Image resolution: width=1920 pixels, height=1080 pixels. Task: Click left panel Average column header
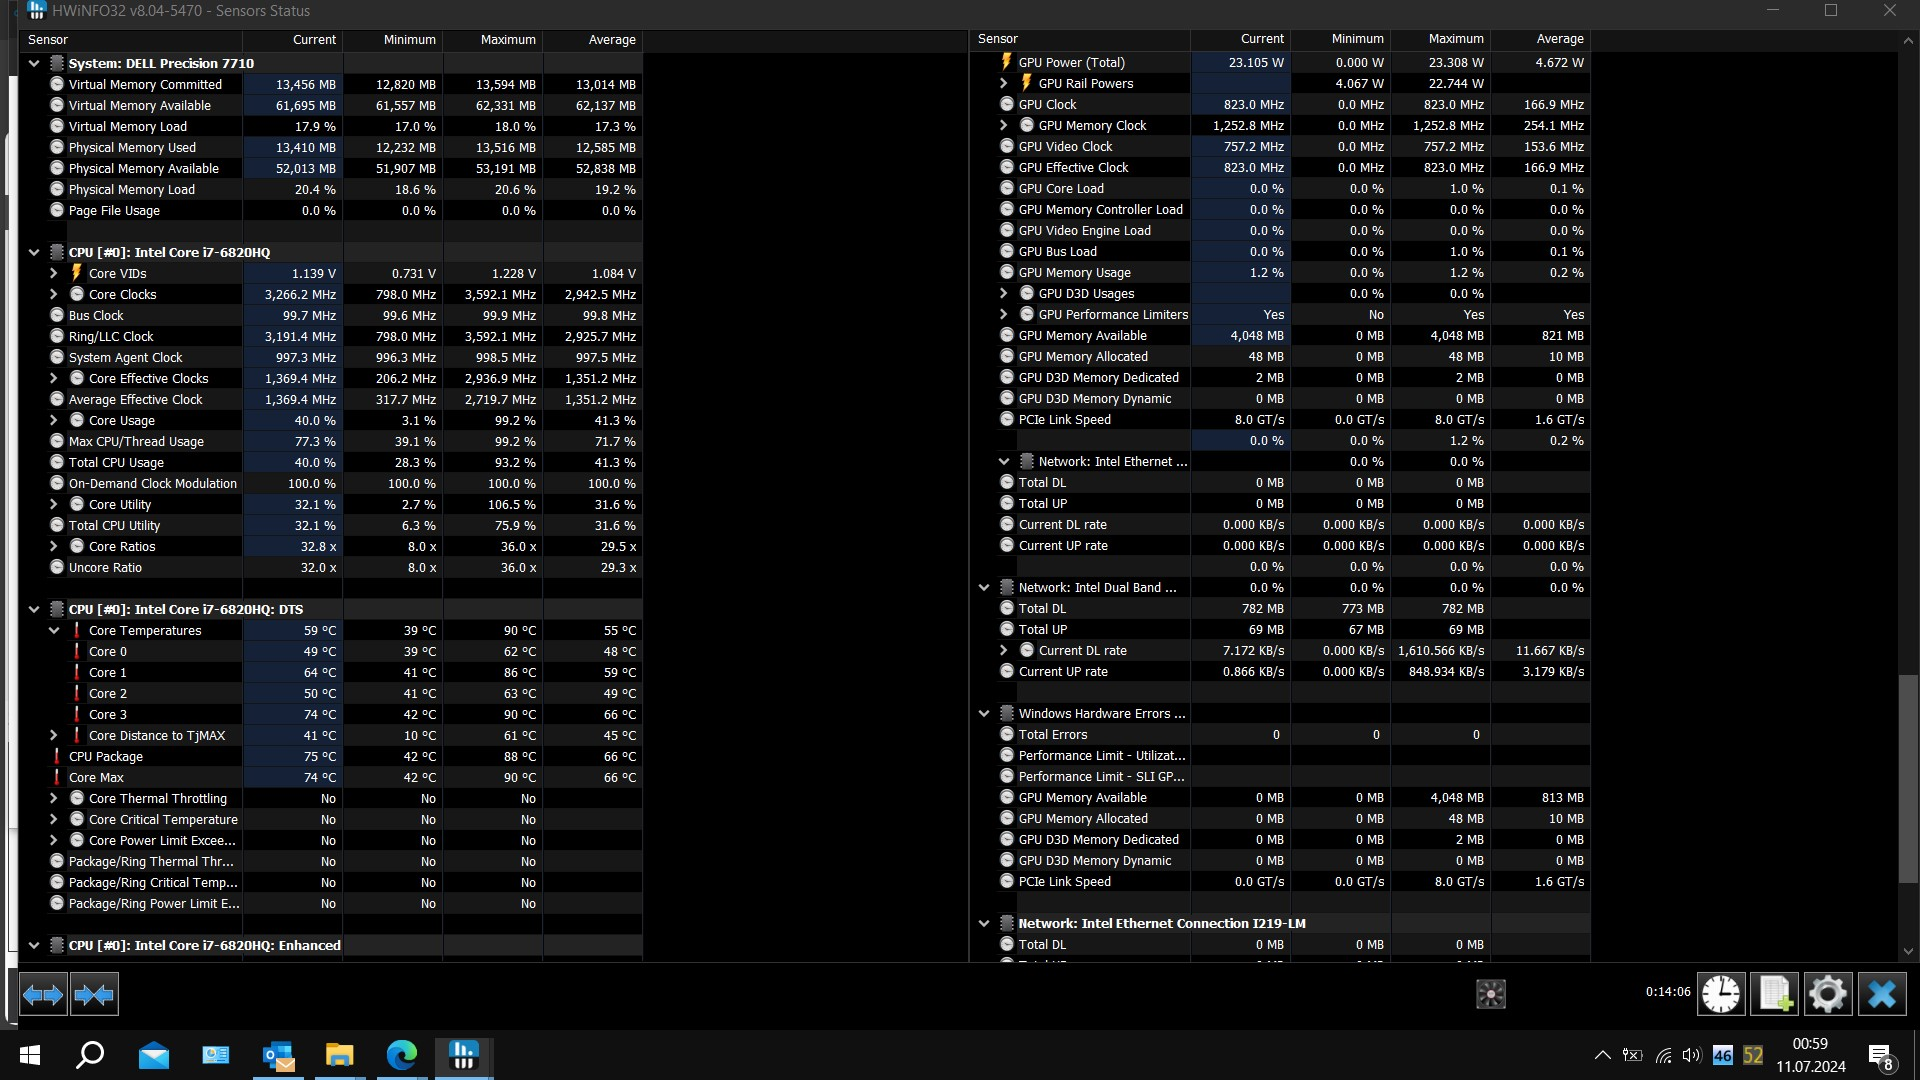tap(592, 40)
